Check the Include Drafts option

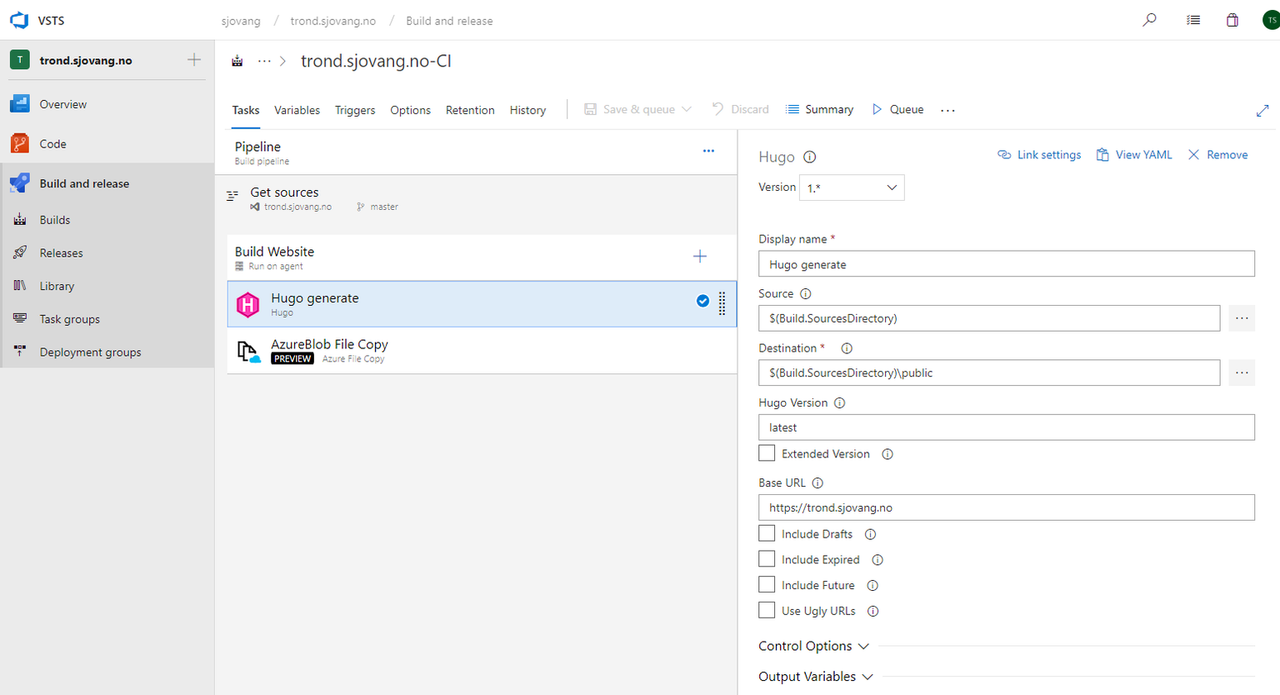tap(766, 533)
